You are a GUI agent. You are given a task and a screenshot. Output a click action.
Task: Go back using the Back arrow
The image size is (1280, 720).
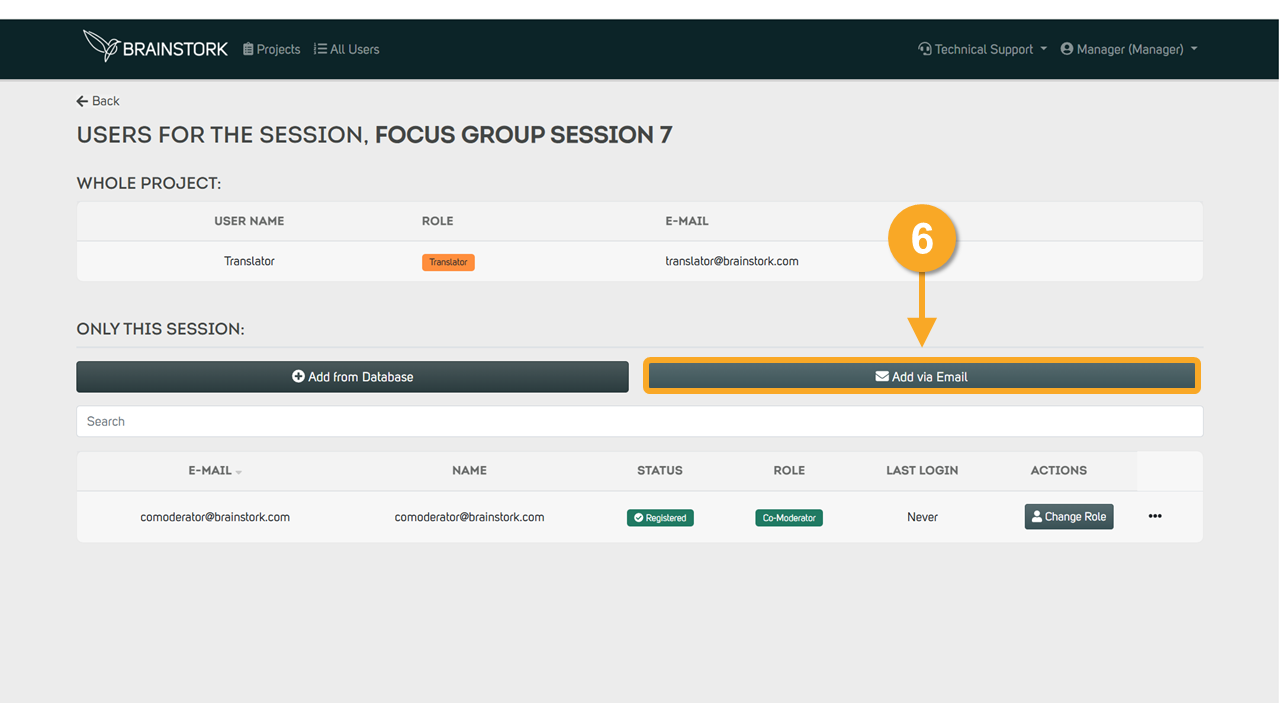coord(98,101)
